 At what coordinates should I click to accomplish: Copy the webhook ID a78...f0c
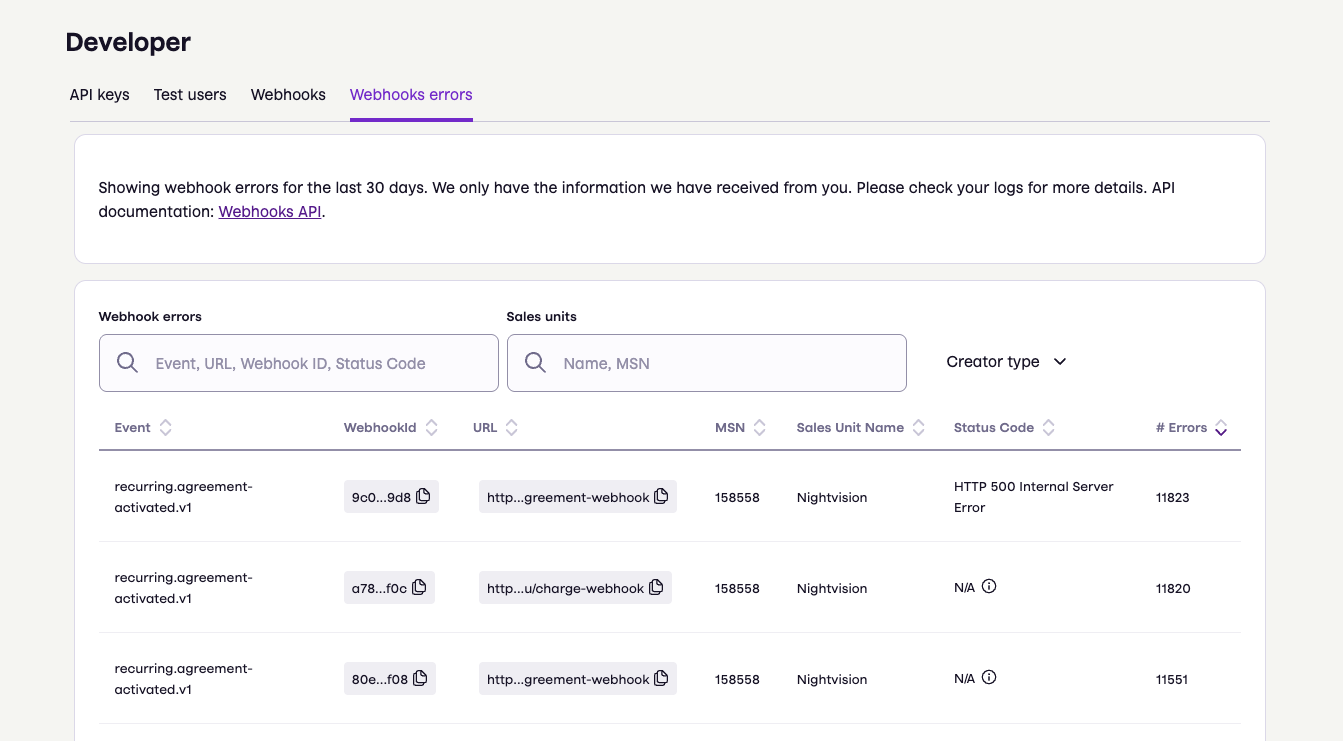click(420, 587)
